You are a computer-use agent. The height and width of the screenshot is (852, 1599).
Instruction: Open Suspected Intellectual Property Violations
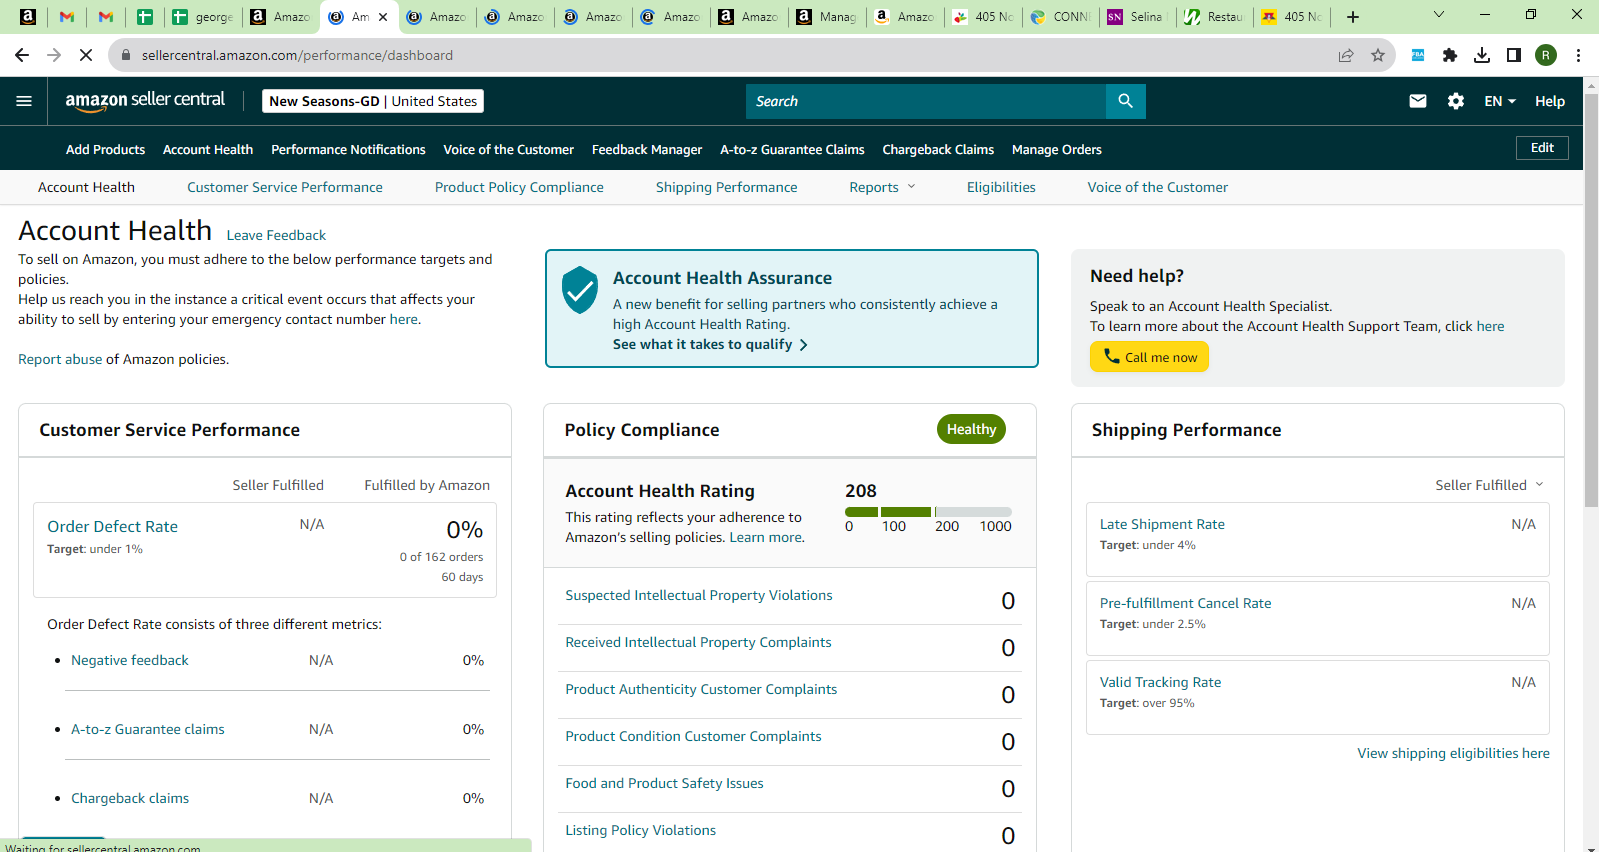pyautogui.click(x=699, y=595)
